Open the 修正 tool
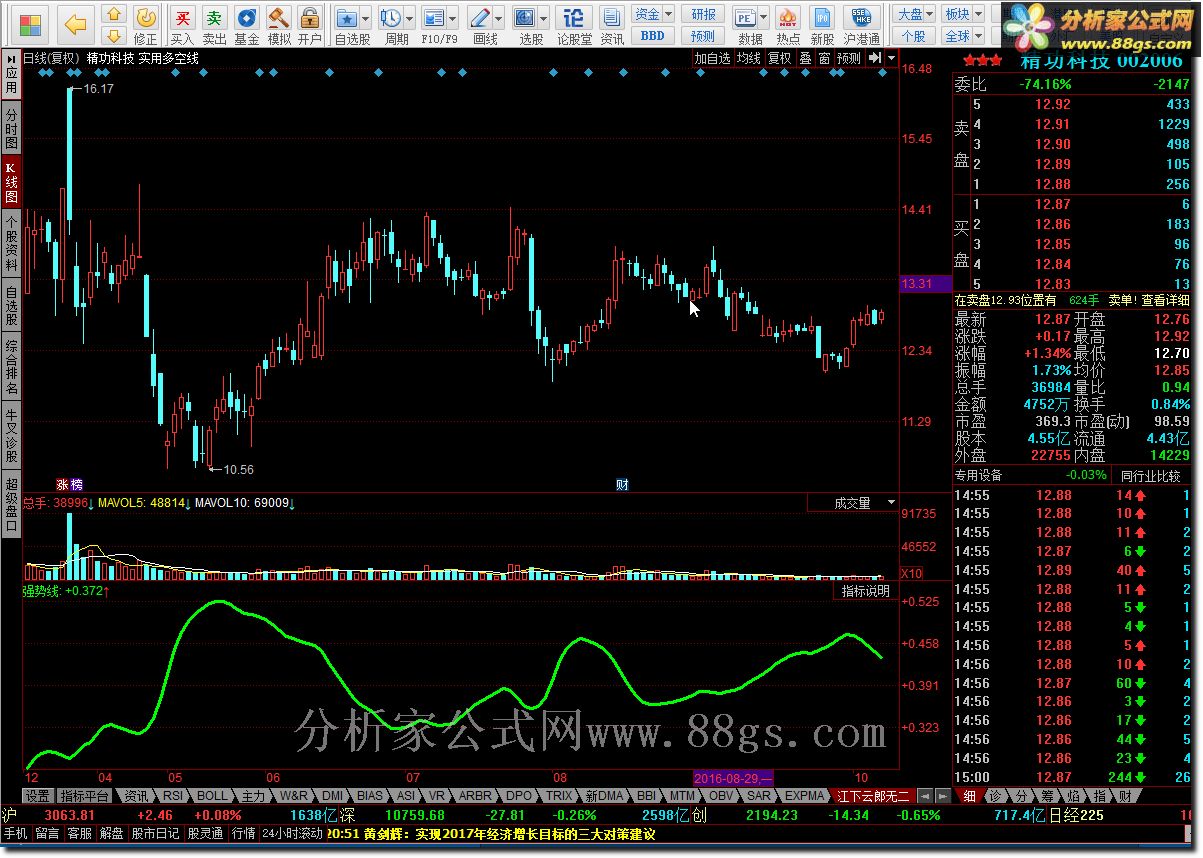 click(146, 24)
